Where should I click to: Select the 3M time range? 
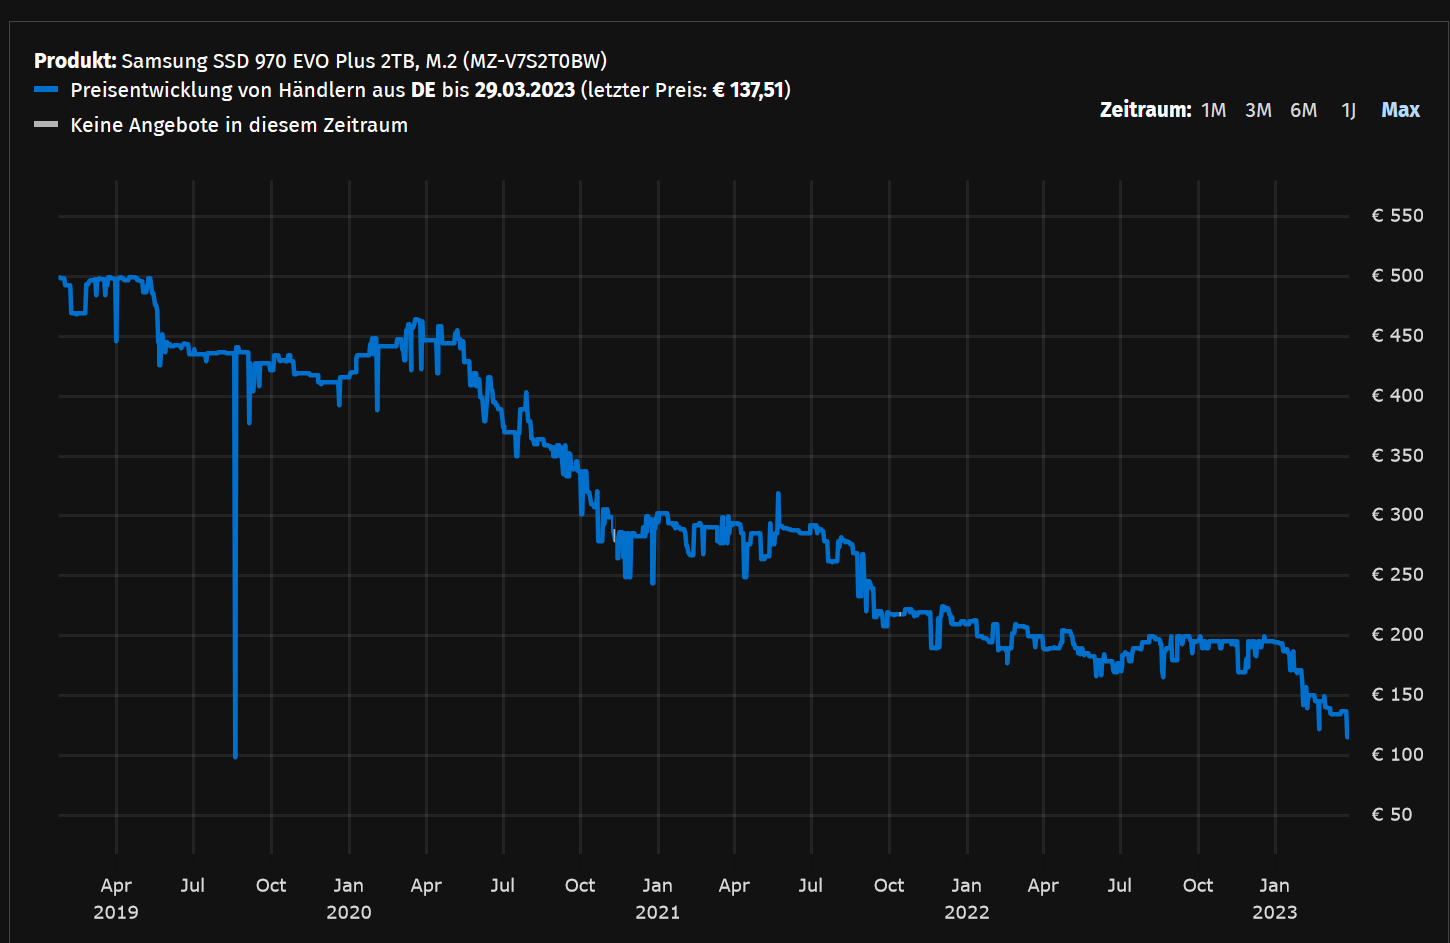click(x=1258, y=110)
